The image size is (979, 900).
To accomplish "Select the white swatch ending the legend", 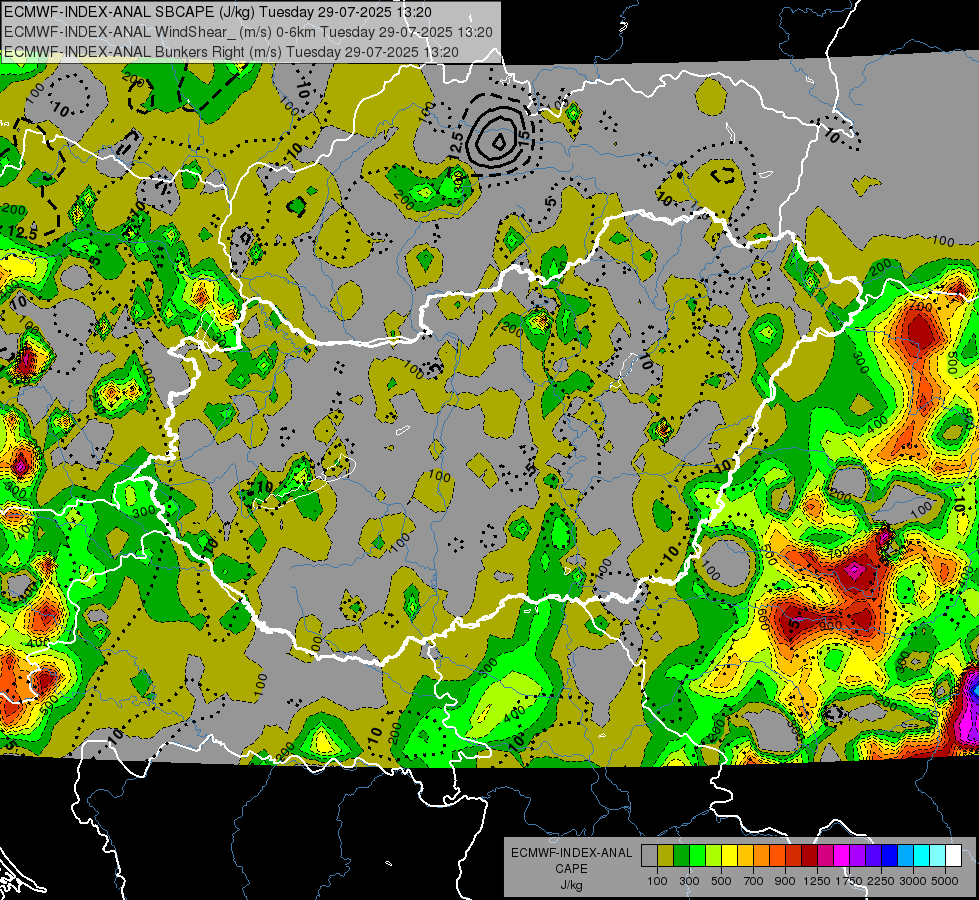I will click(x=953, y=856).
